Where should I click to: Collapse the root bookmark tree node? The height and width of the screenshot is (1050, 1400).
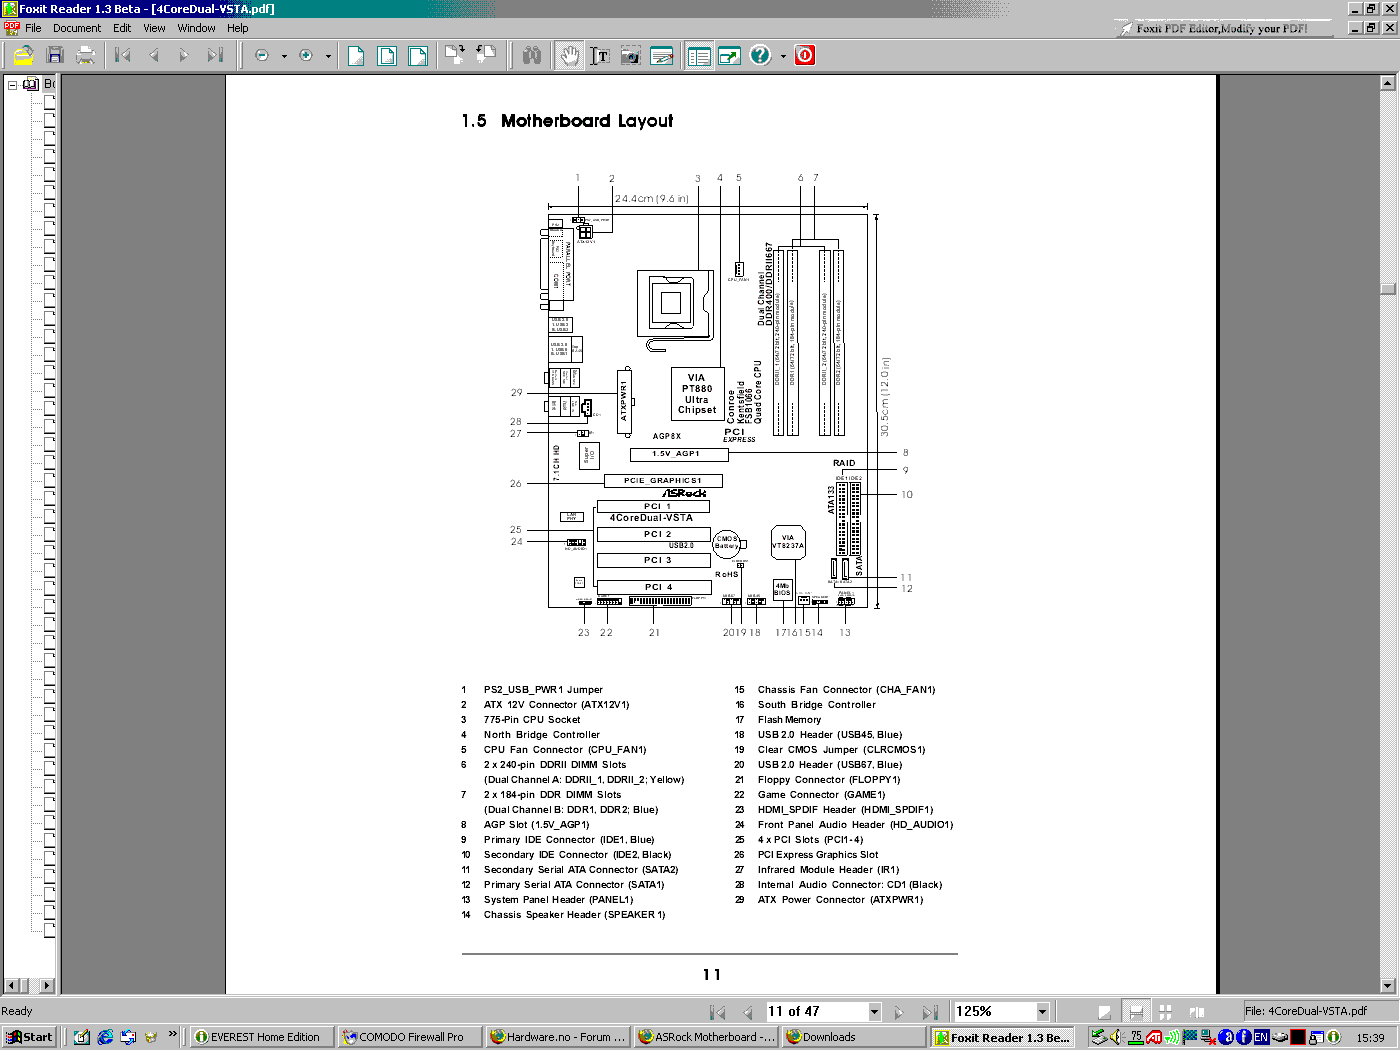coord(13,85)
